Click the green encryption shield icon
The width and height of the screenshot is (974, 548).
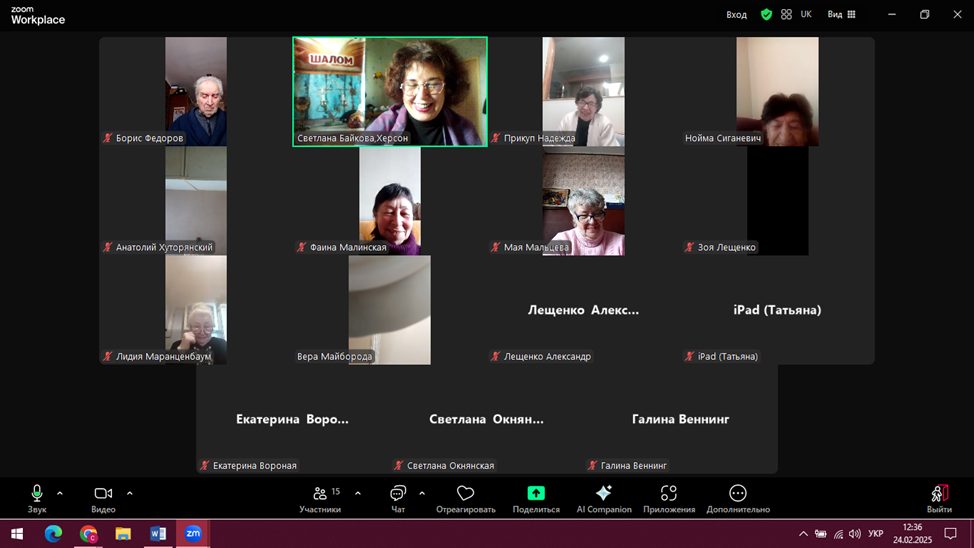pos(766,15)
